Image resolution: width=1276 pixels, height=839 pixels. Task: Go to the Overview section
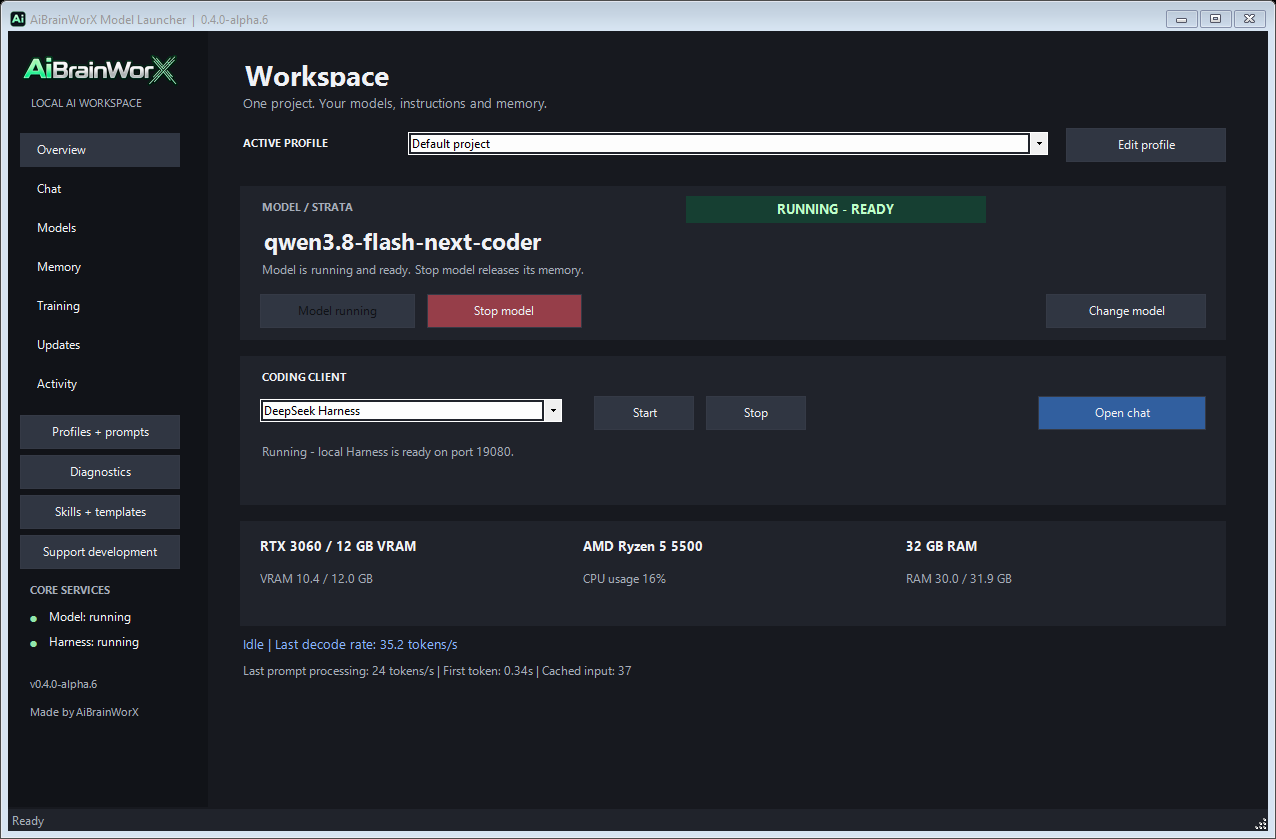(x=100, y=150)
